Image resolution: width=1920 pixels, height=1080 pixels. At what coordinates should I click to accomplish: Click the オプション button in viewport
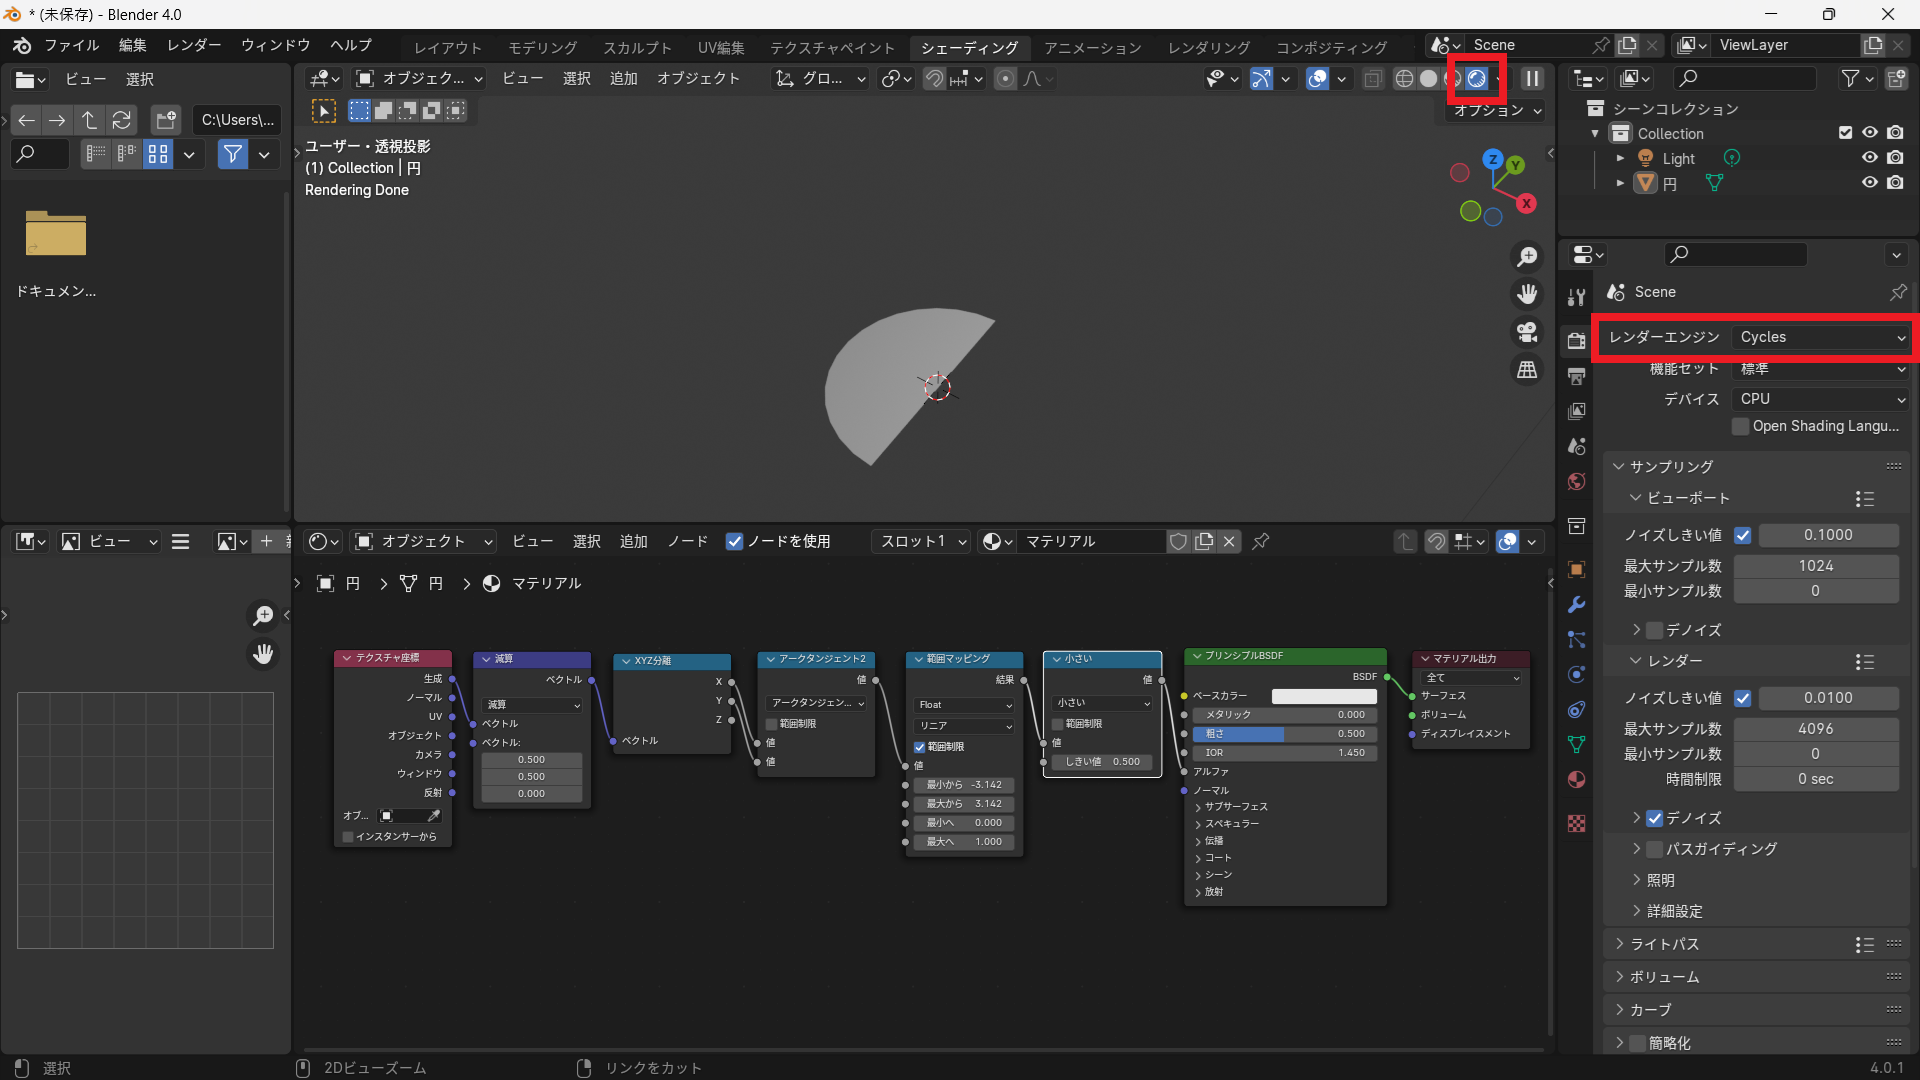coord(1497,110)
